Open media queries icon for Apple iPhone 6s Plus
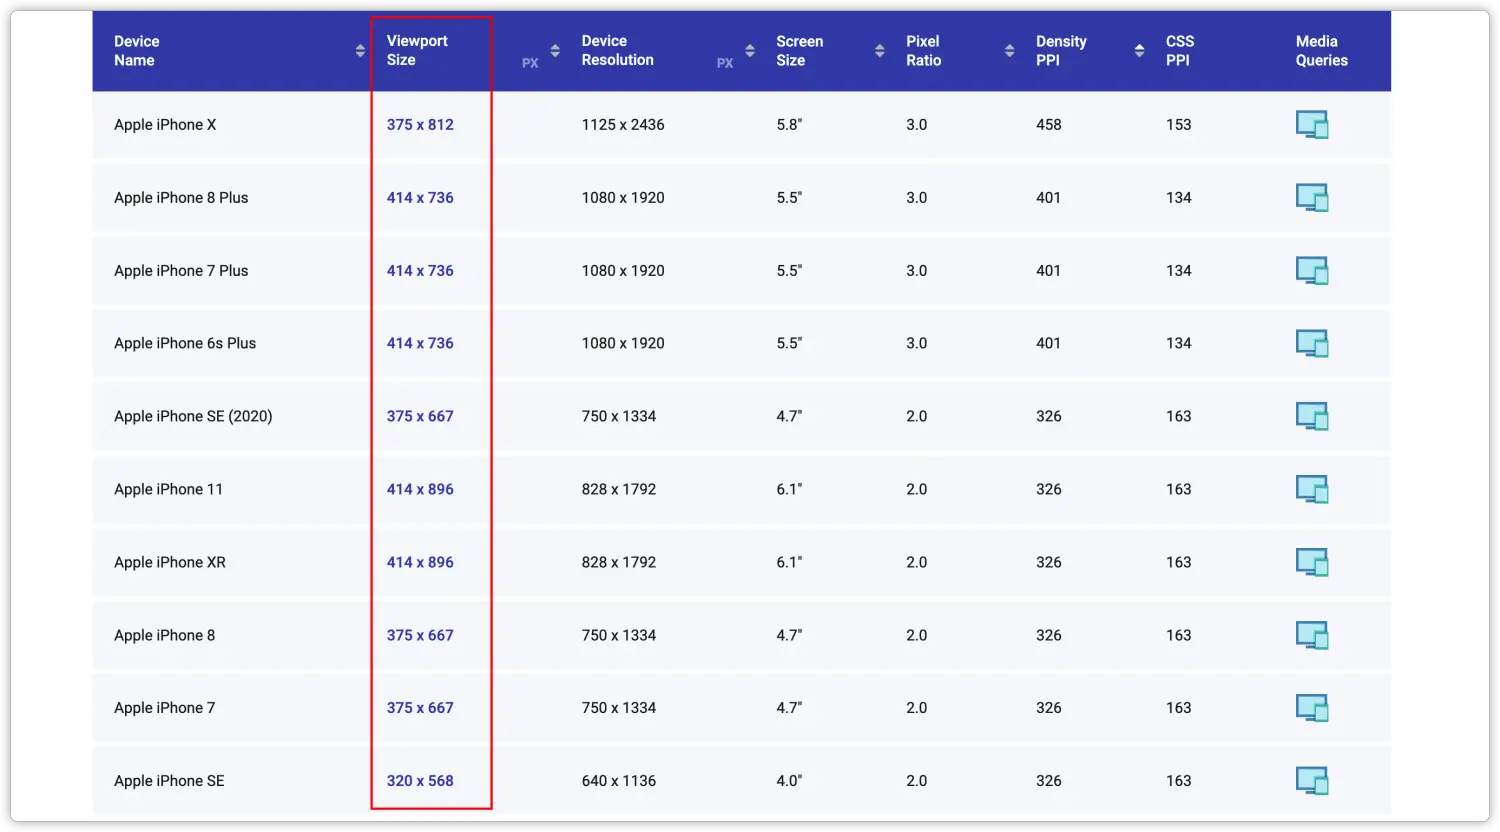Screen dimensions: 1500x832 1312,344
